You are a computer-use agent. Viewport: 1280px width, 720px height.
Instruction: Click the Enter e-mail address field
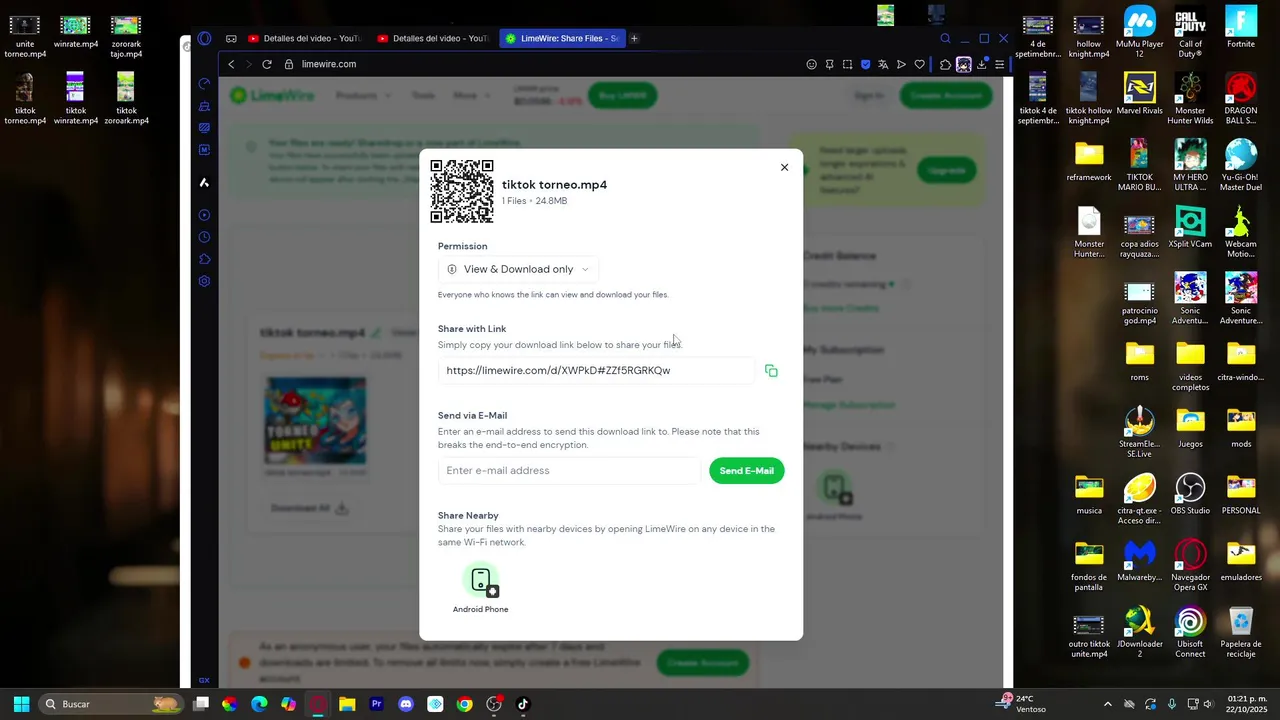click(569, 471)
